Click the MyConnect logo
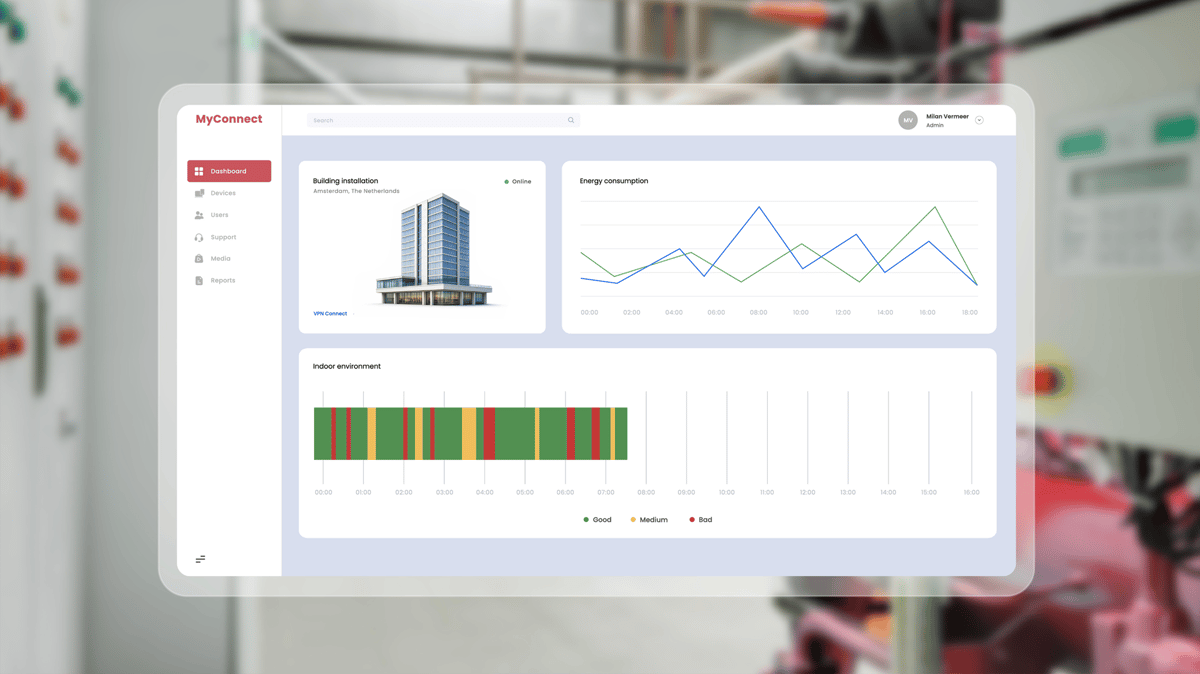Screen dimensions: 1200x674 [x=228, y=119]
